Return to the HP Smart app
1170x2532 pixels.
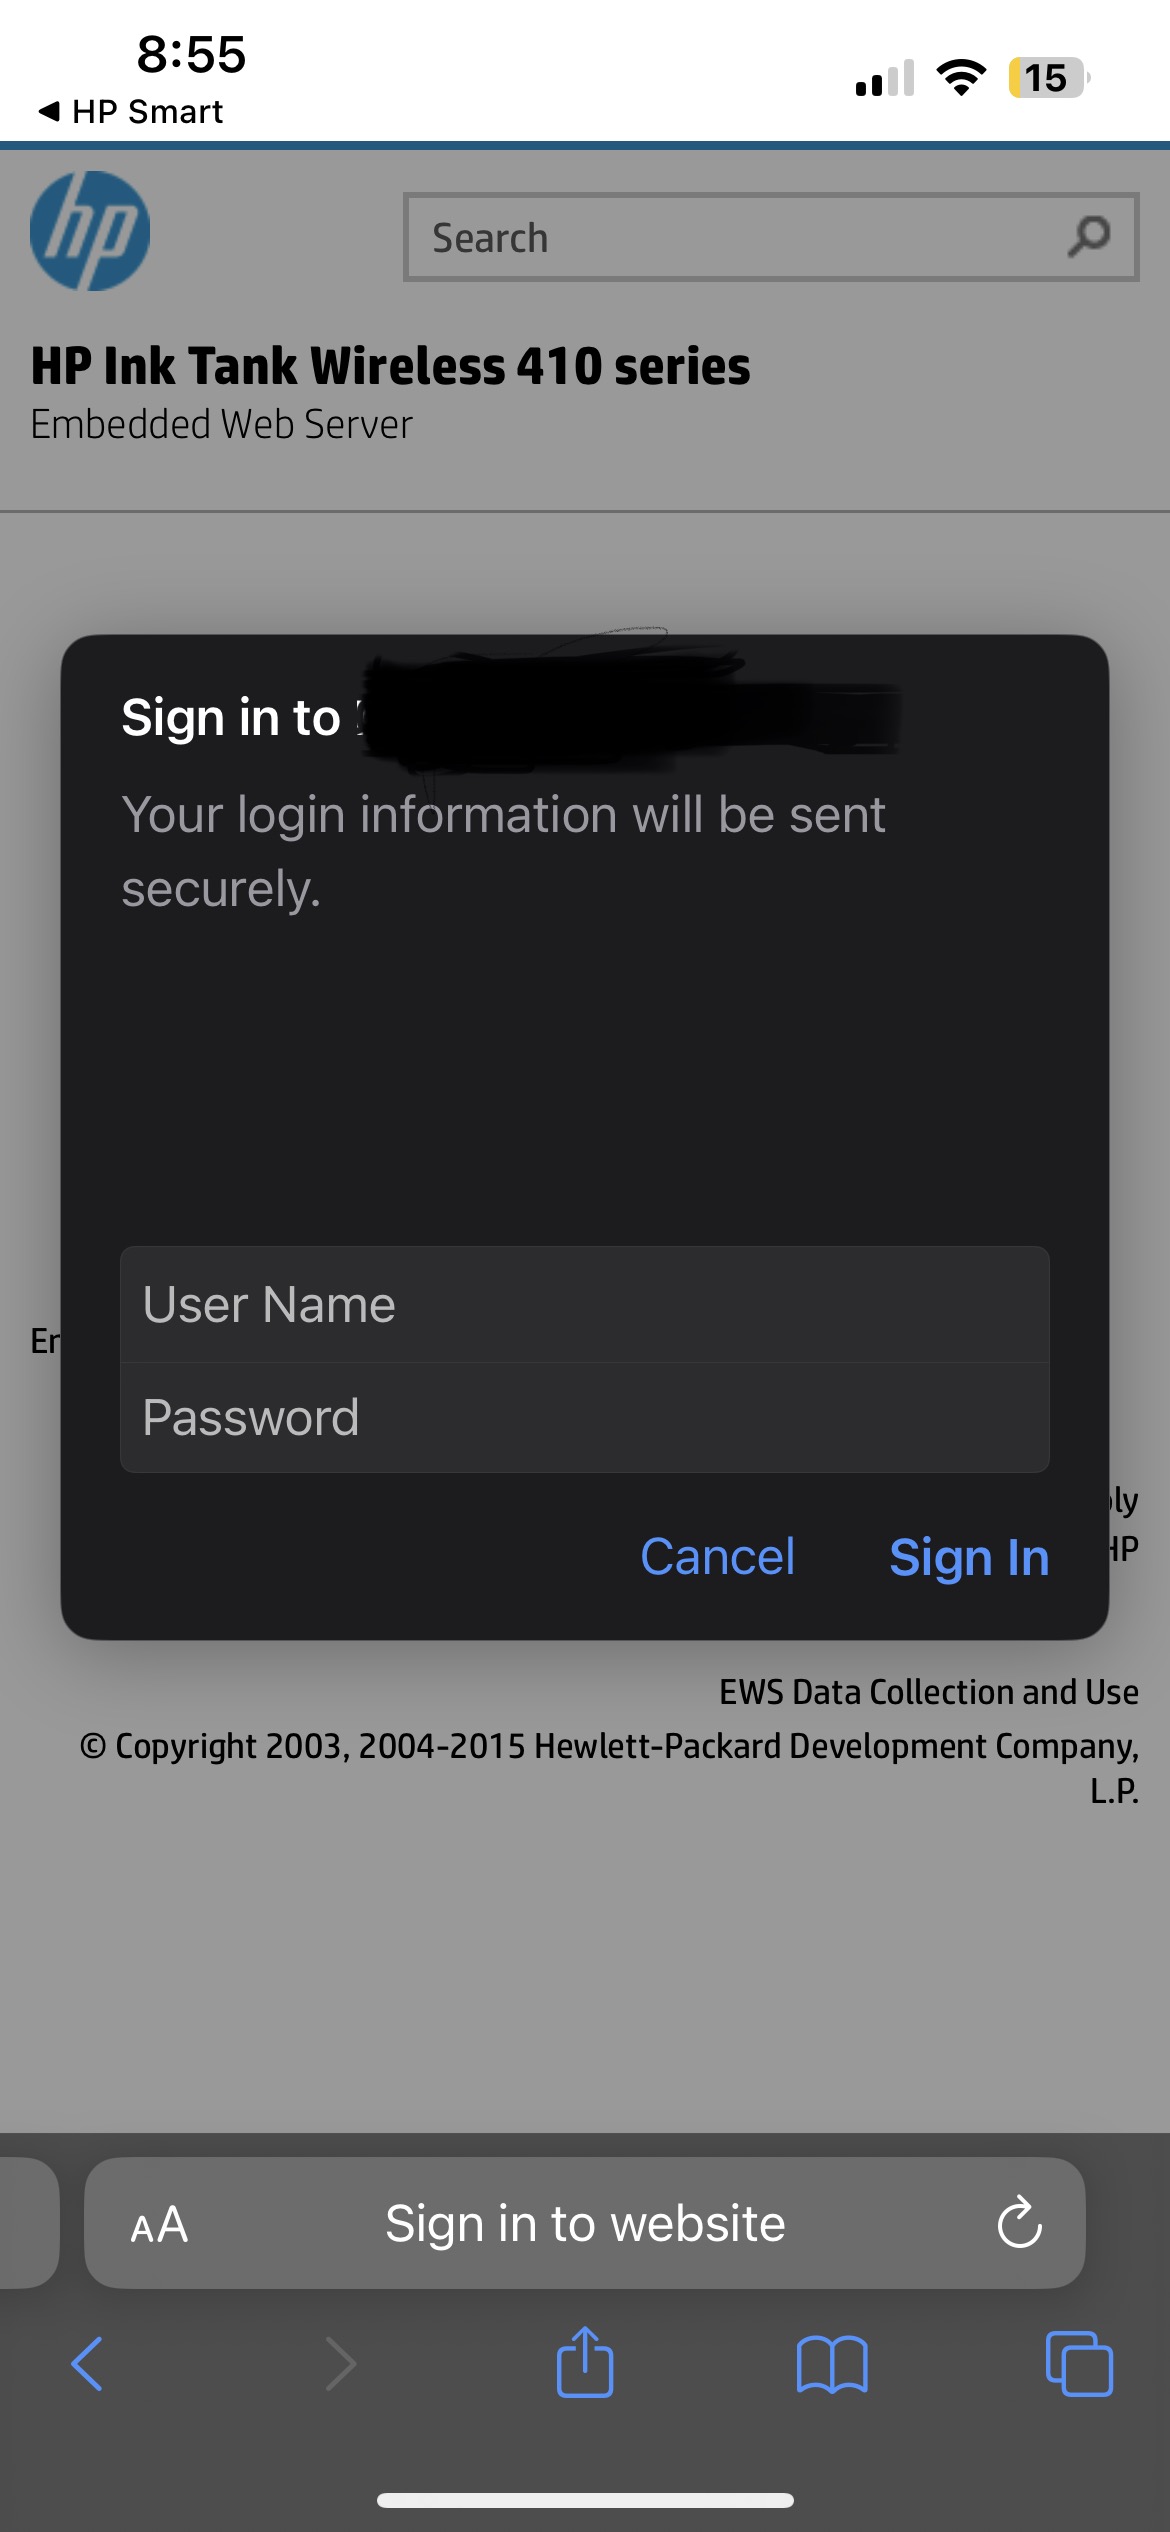128,110
